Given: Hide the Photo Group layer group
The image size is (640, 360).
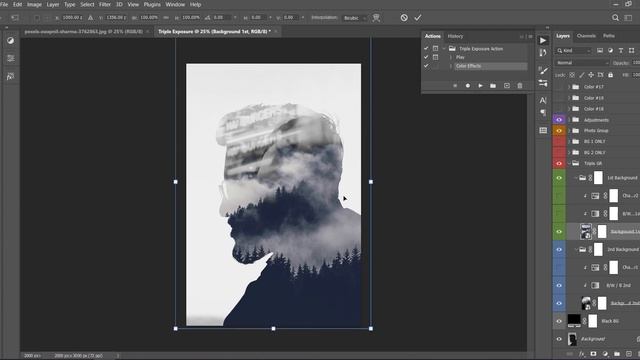Looking at the screenshot, I should [x=559, y=131].
